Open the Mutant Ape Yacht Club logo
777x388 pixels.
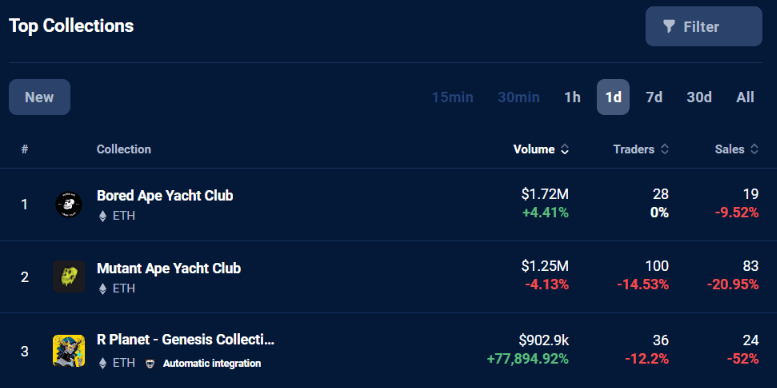[69, 277]
